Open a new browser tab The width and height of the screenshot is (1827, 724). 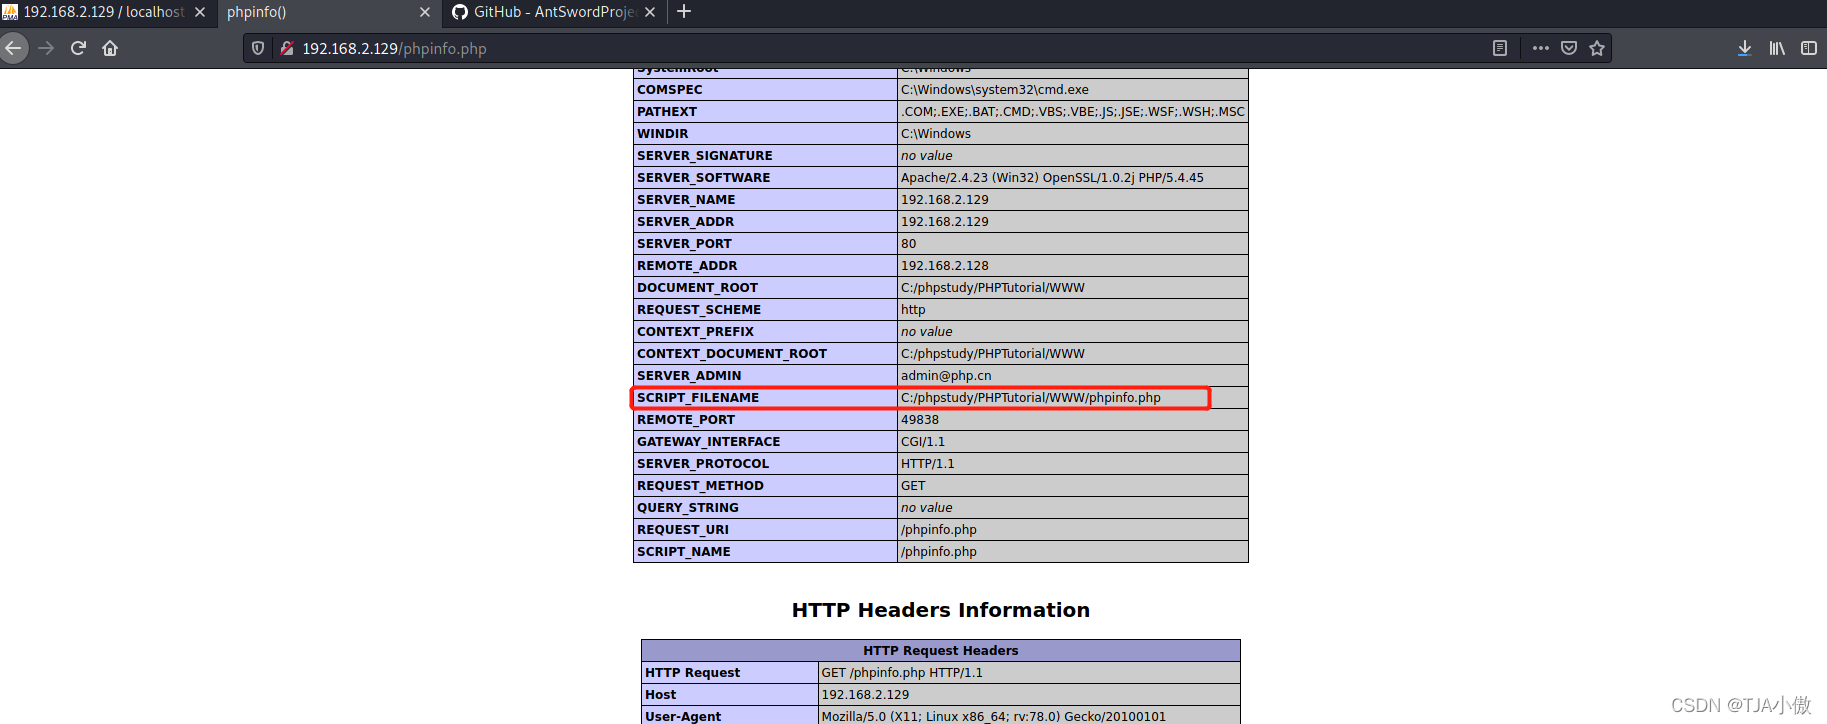pos(684,12)
